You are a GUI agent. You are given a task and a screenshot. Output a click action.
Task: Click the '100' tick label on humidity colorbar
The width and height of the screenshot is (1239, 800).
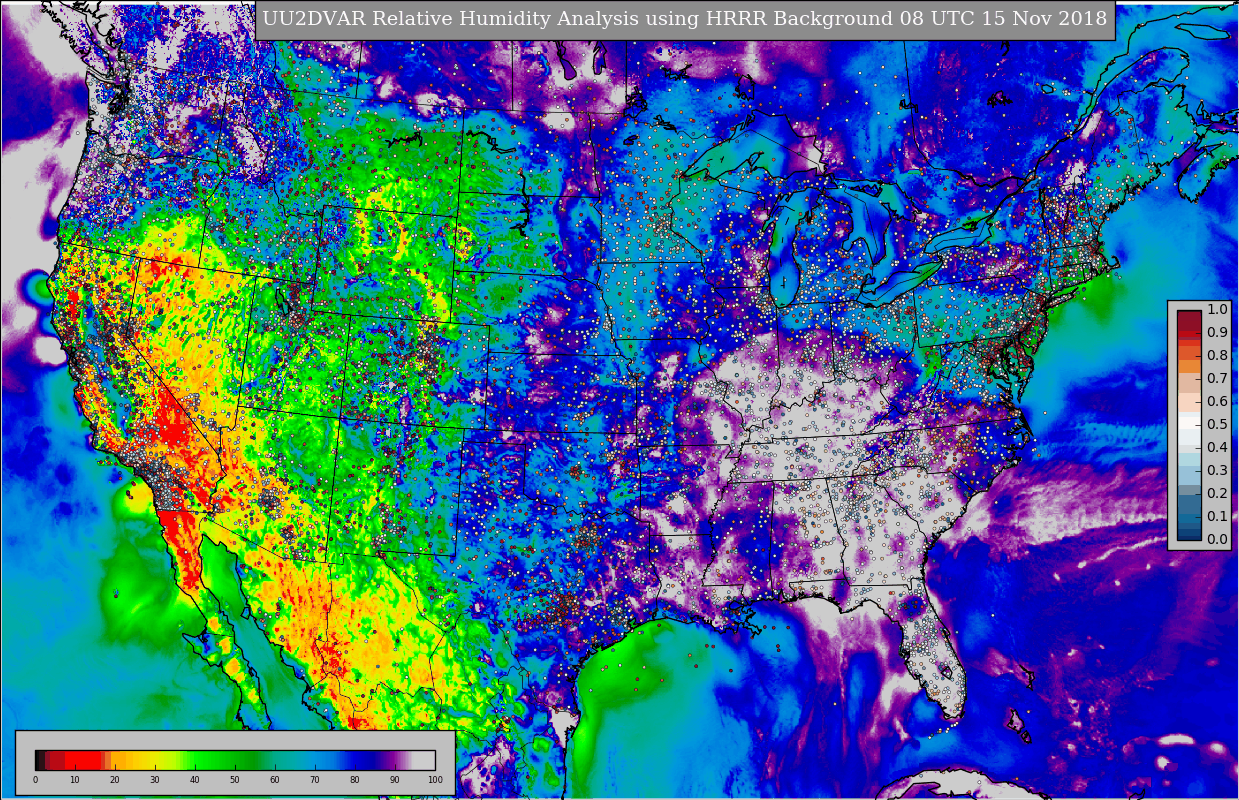click(435, 780)
